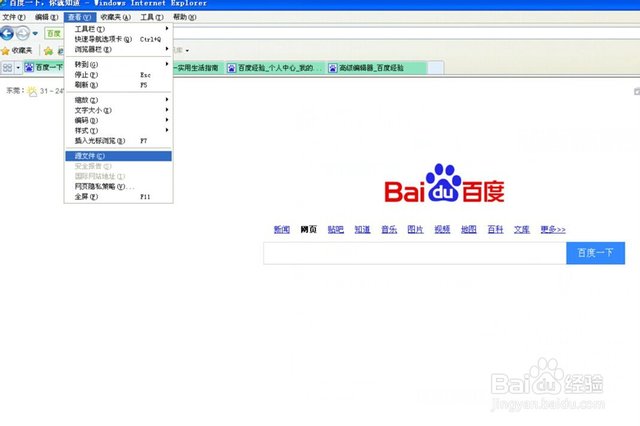This screenshot has width=640, height=426.
Task: Open the 编辑(E) menu
Action: pyautogui.click(x=46, y=17)
